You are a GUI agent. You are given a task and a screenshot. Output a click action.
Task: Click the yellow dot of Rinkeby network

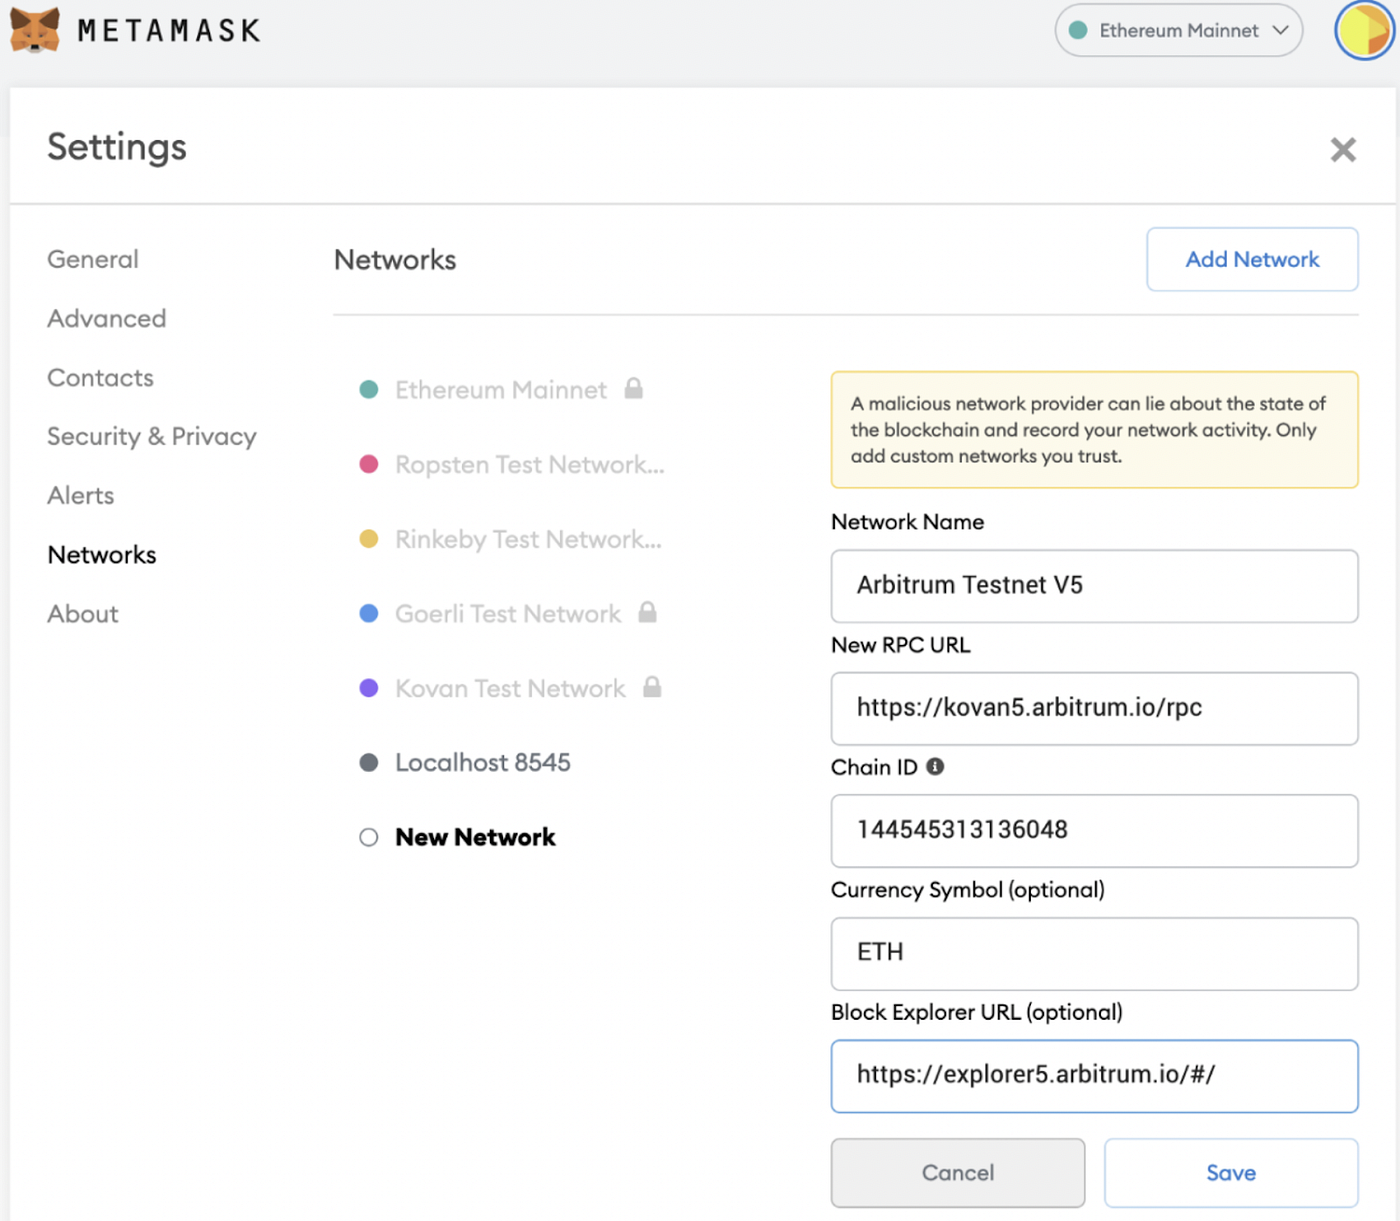(369, 539)
